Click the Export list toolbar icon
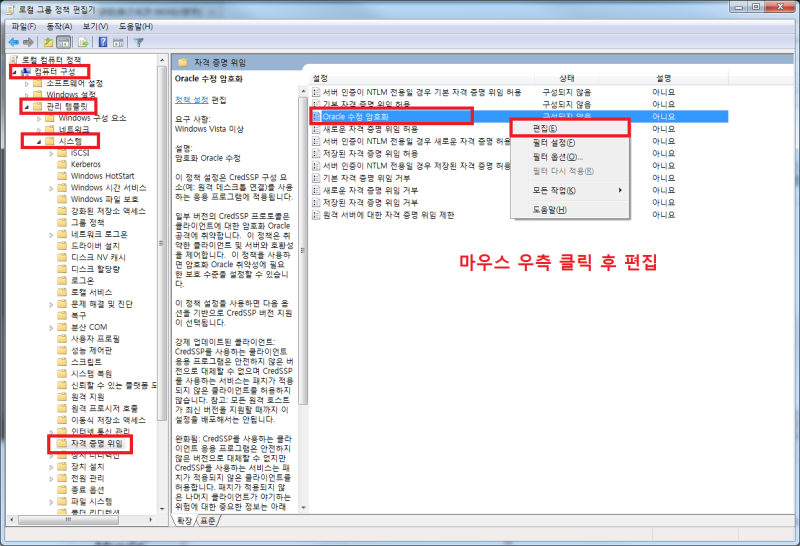 click(84, 42)
